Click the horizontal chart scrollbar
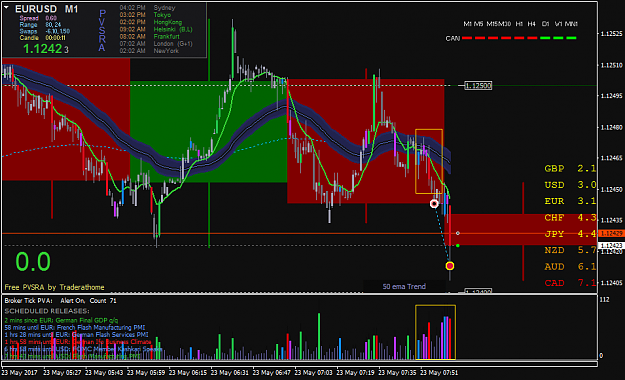This screenshot has height=380, width=625. 299,364
